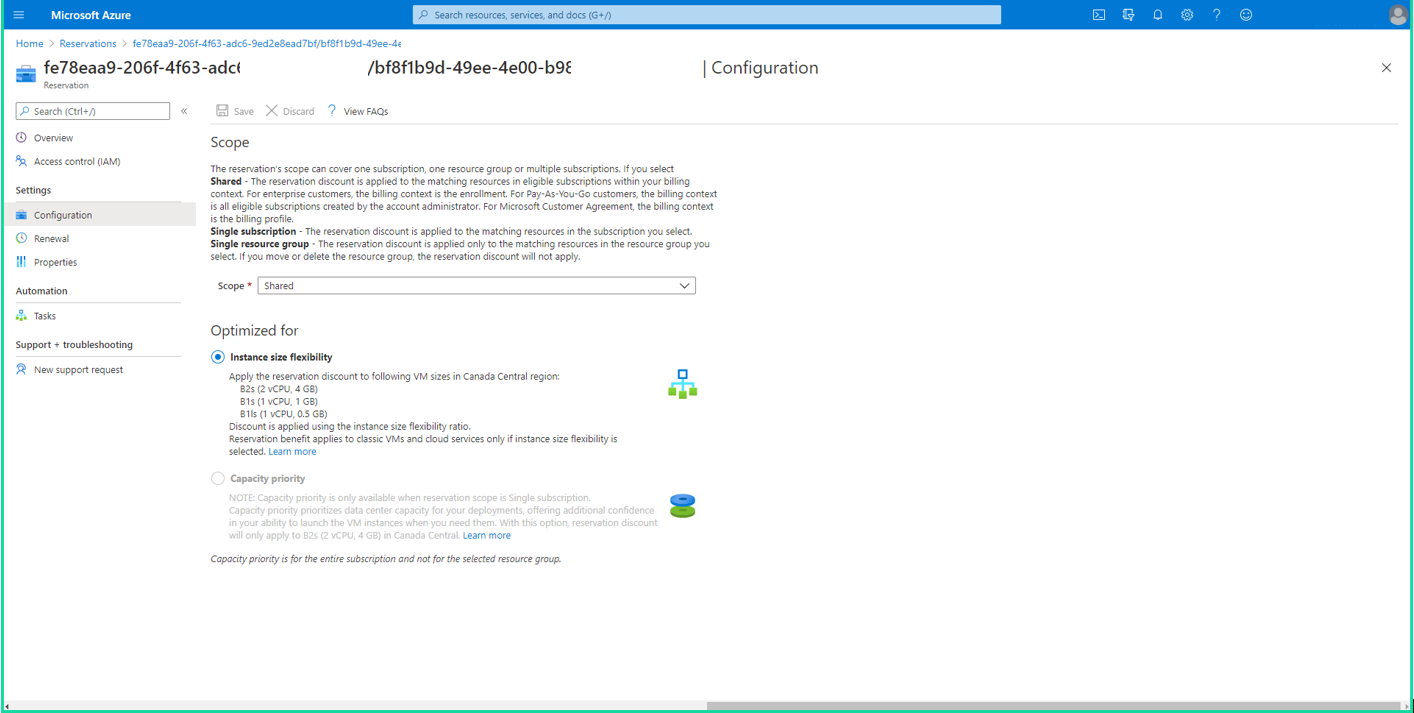The image size is (1414, 713).
Task: Click the 'B1ls (1 vCPU, 0.5 GB)' text
Action: click(x=283, y=414)
